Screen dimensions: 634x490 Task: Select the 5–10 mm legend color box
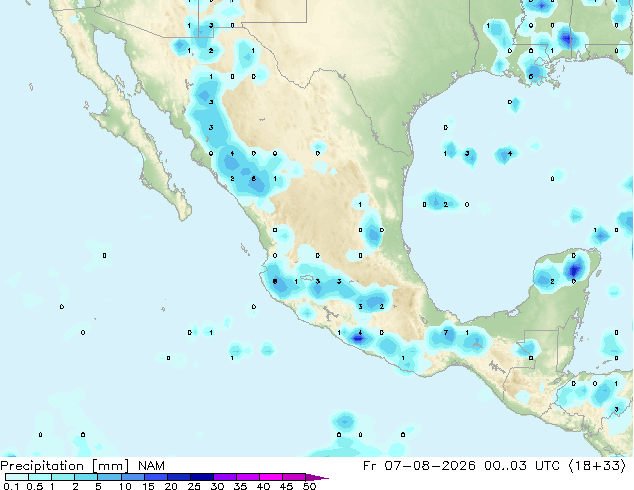pyautogui.click(x=110, y=477)
